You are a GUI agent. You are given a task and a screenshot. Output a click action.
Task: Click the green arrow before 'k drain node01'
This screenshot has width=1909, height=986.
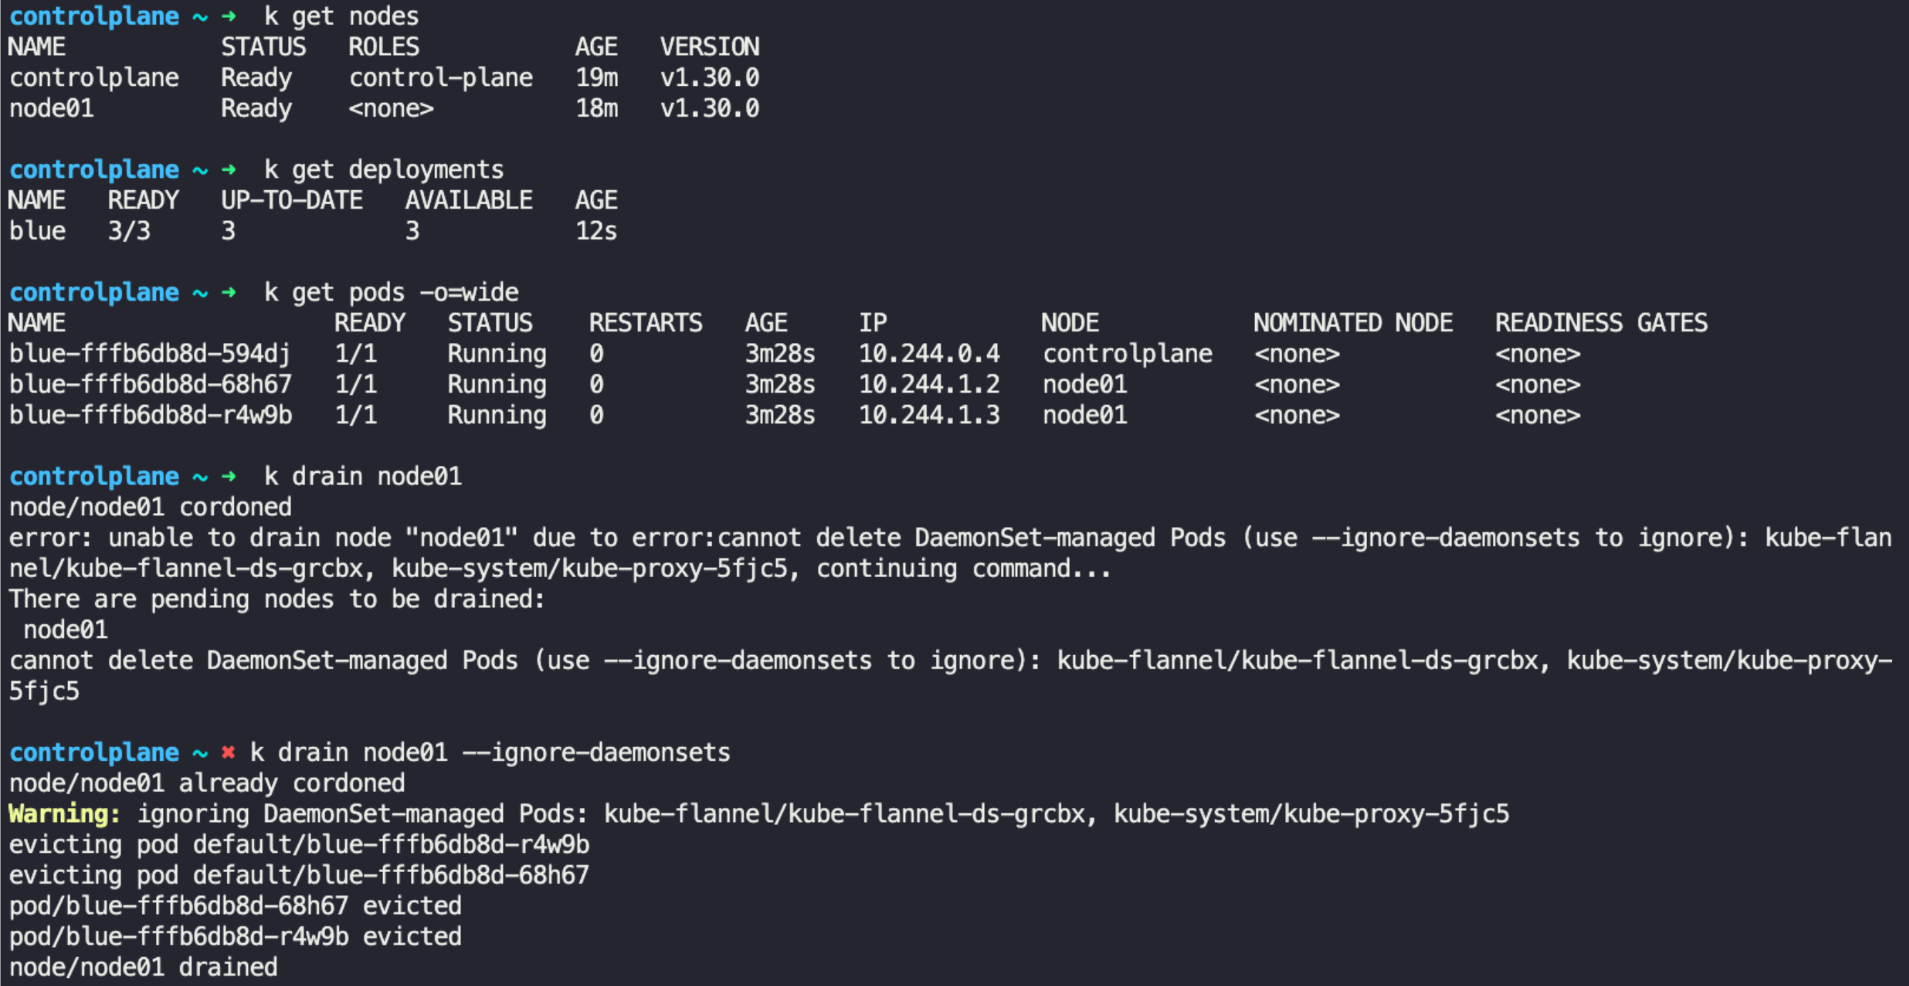pos(228,476)
